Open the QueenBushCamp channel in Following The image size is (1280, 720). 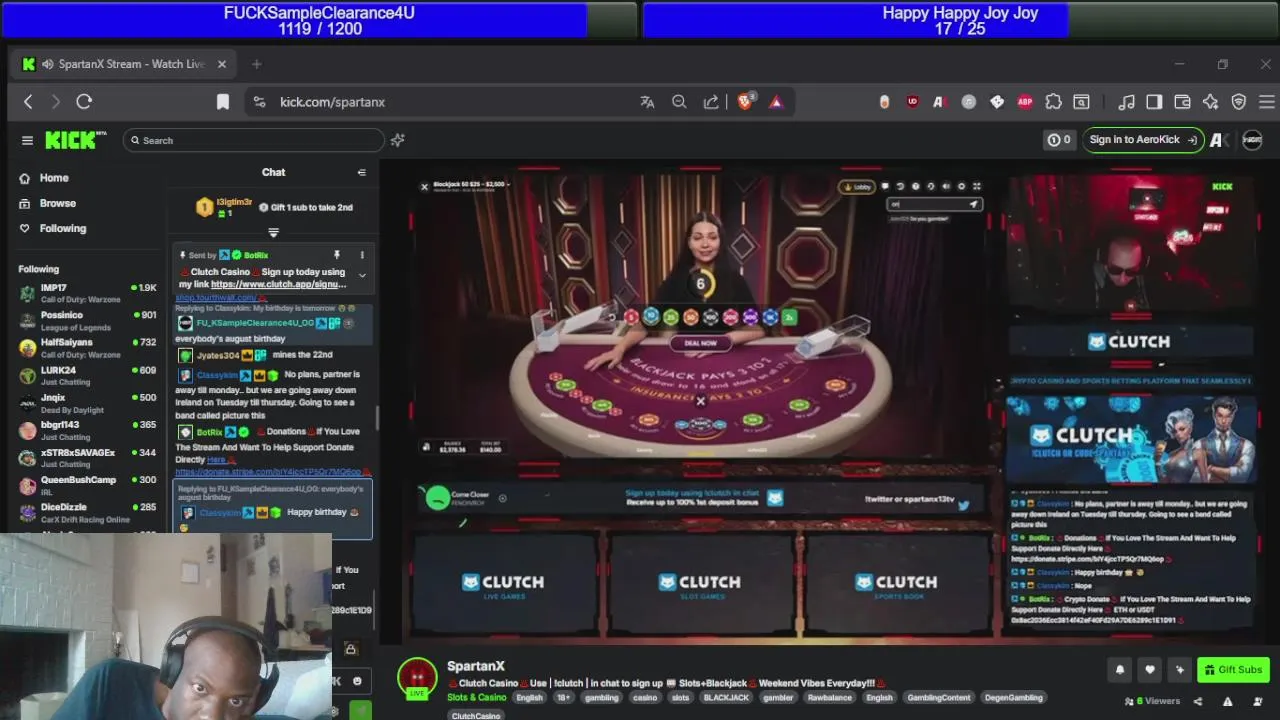88,485
